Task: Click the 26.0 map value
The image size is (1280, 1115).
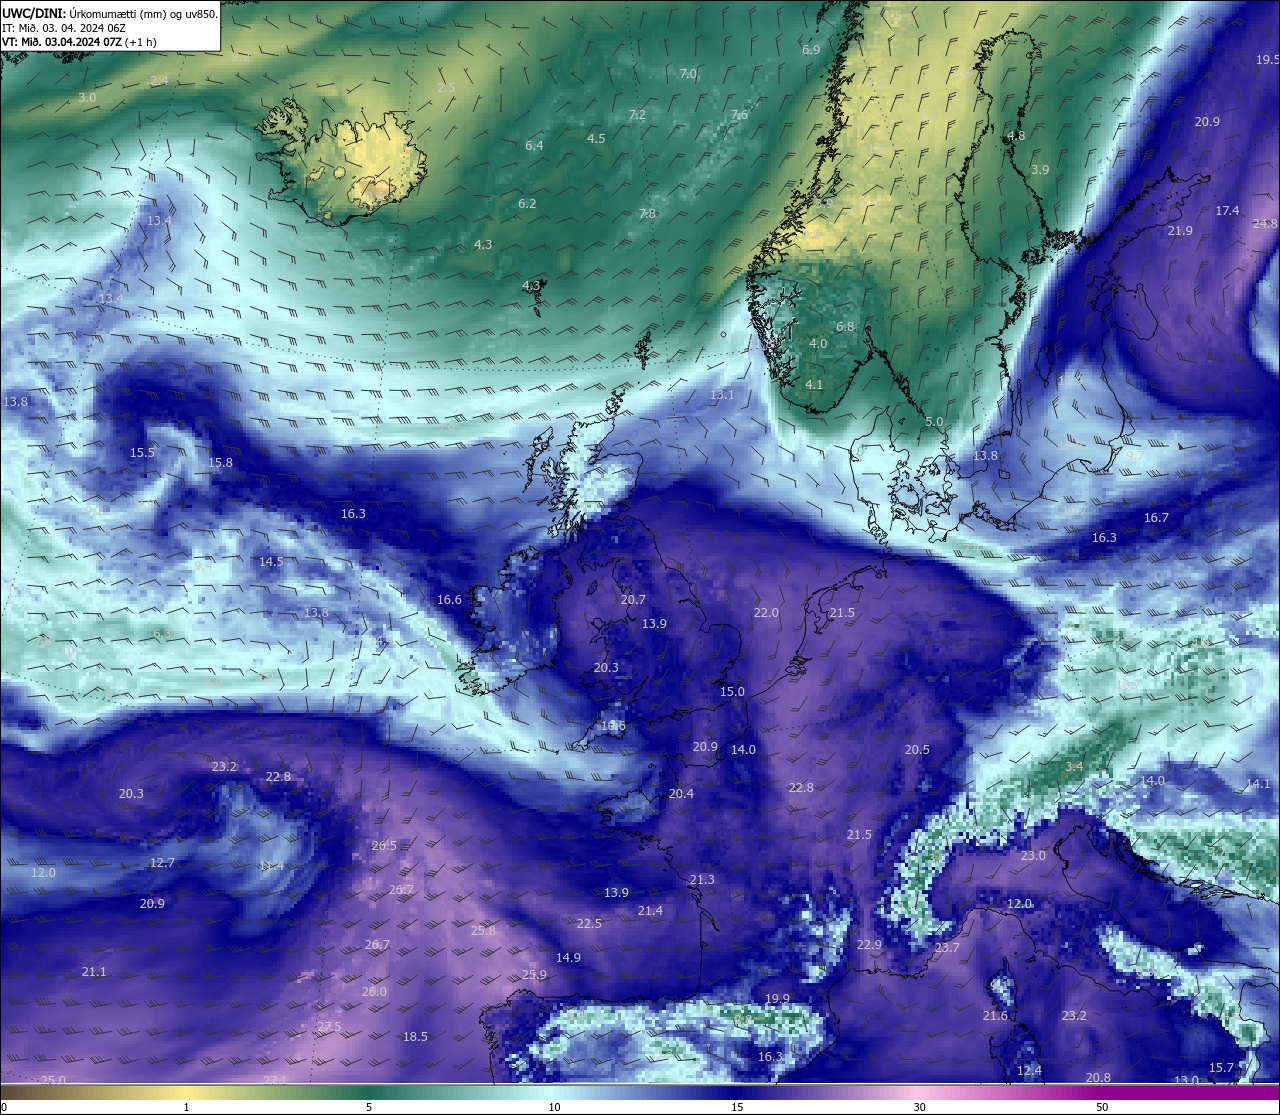Action: (374, 992)
